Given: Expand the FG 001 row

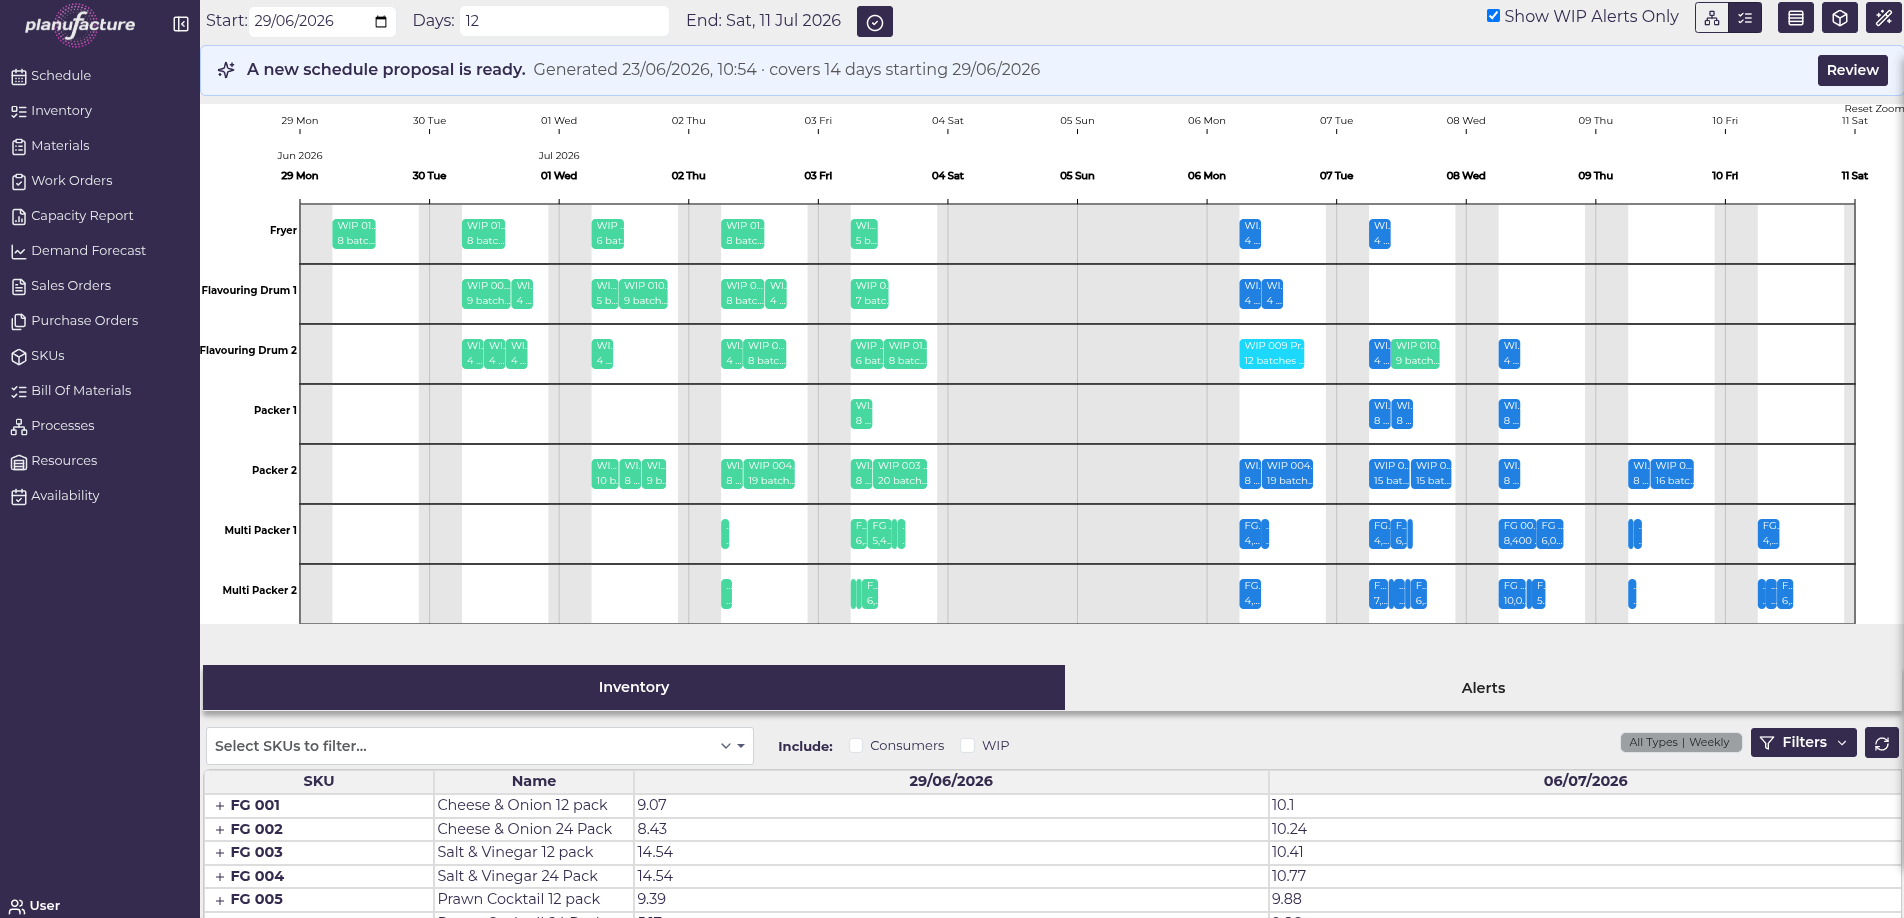Looking at the screenshot, I should [220, 806].
